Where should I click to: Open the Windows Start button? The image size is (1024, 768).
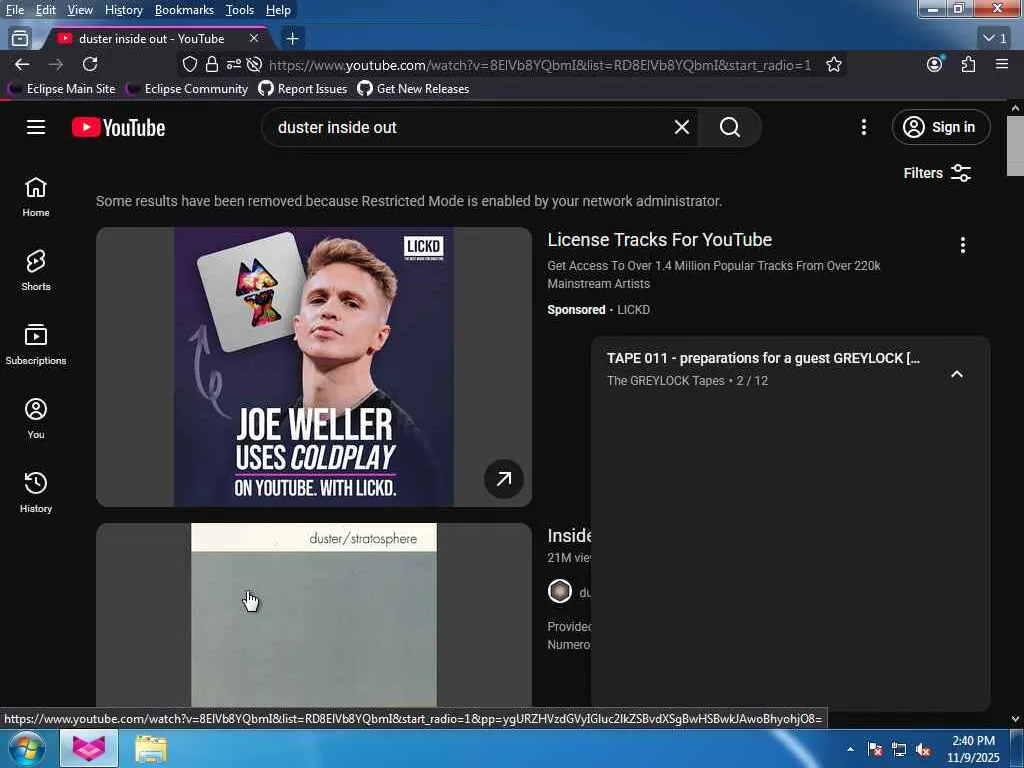27,749
